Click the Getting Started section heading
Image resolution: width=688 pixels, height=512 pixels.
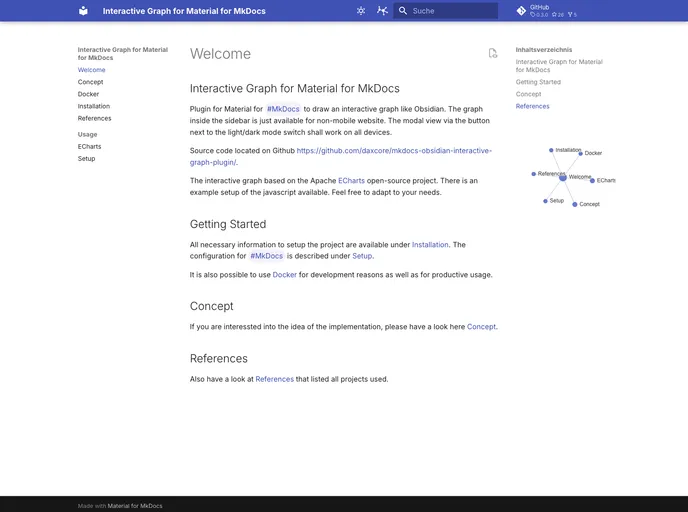[x=228, y=224]
